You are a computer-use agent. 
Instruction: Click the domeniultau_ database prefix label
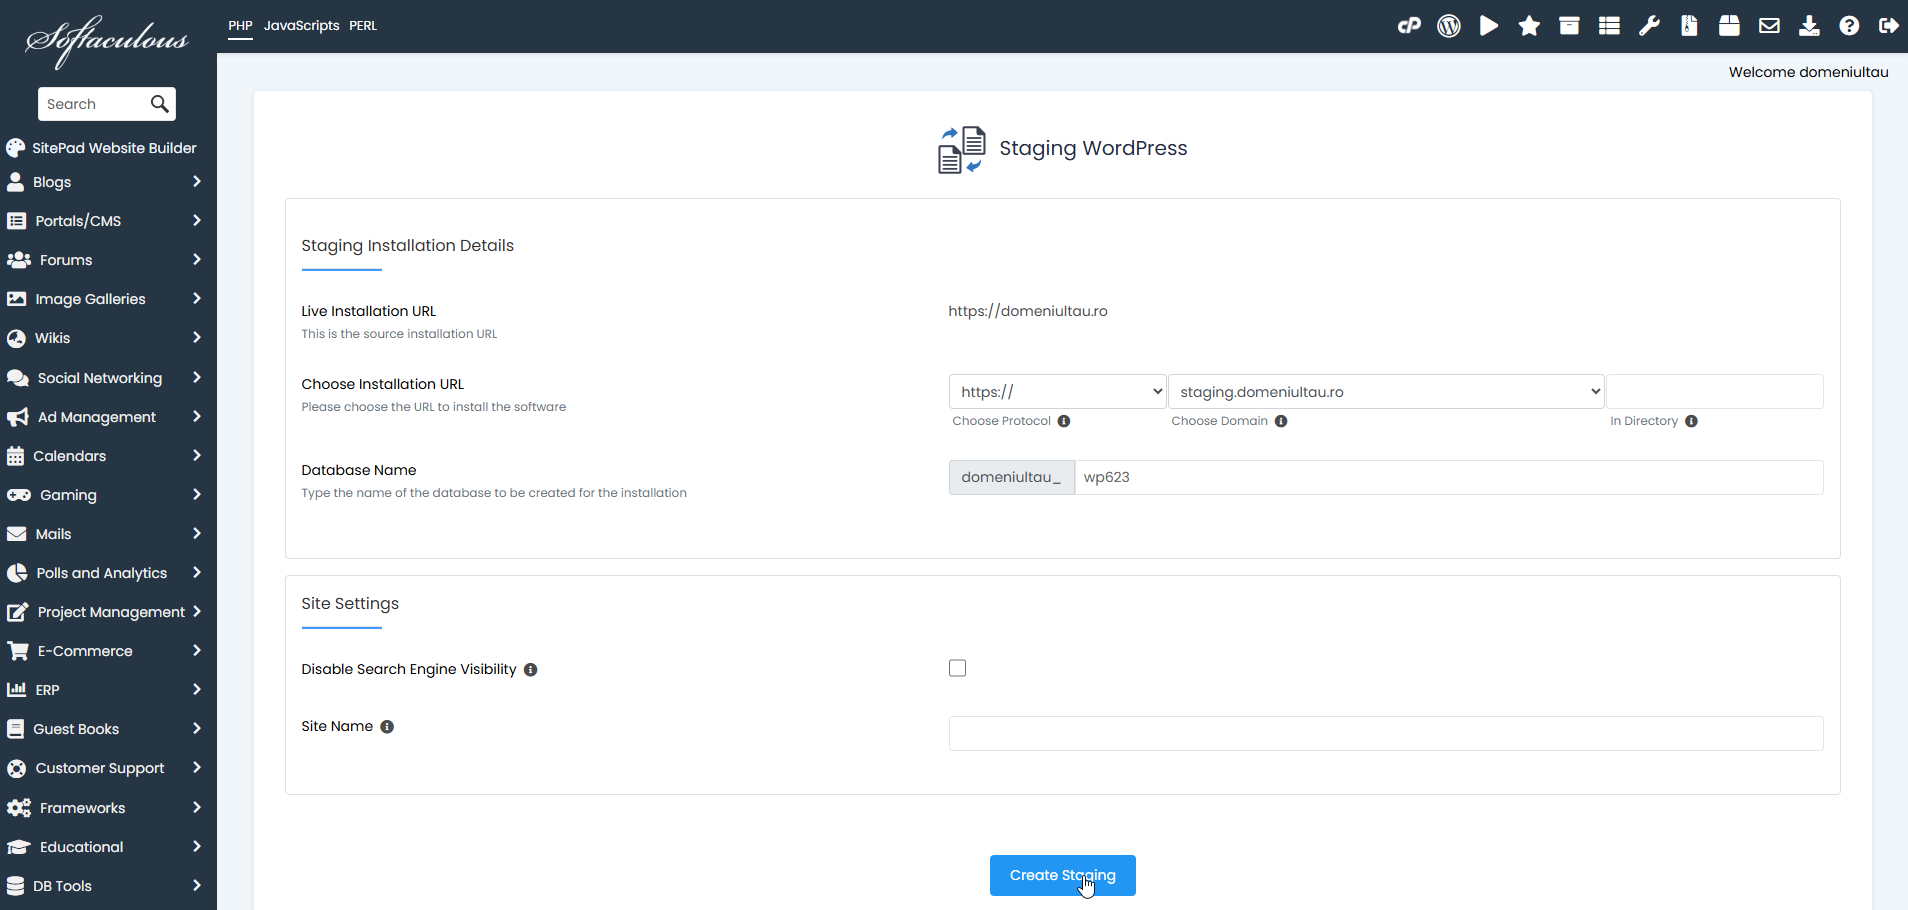click(x=1011, y=477)
